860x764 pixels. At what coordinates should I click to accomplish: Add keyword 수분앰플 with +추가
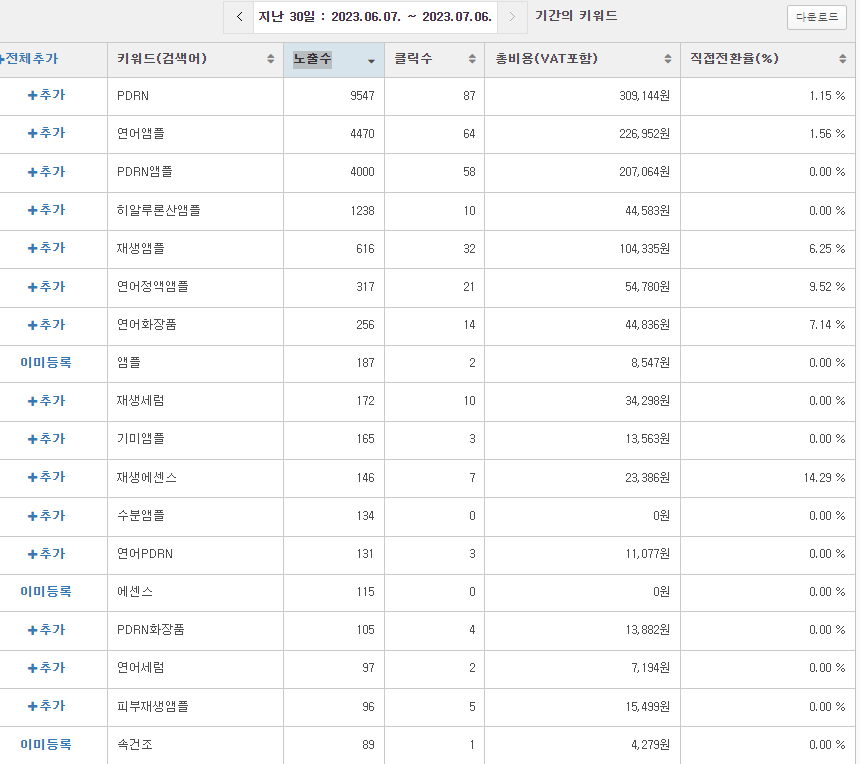[x=46, y=516]
